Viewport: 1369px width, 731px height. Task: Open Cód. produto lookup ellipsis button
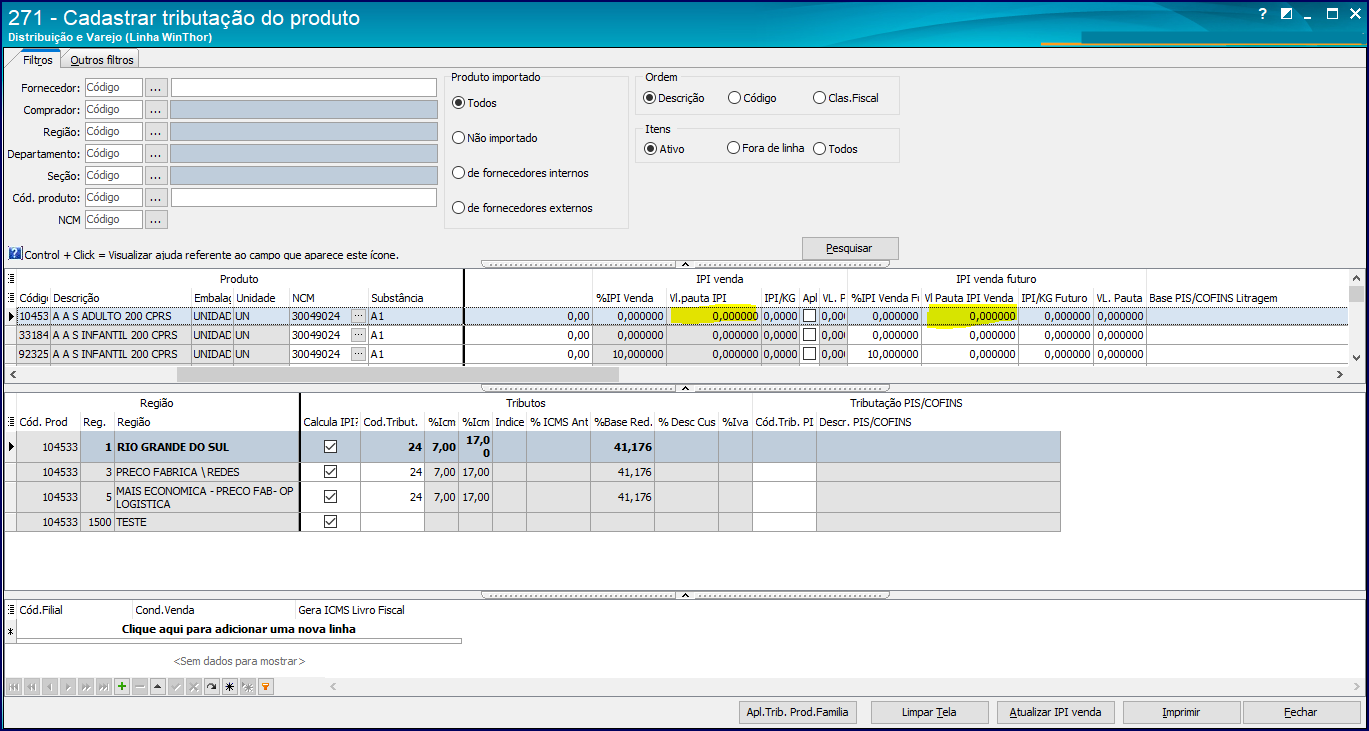[156, 198]
